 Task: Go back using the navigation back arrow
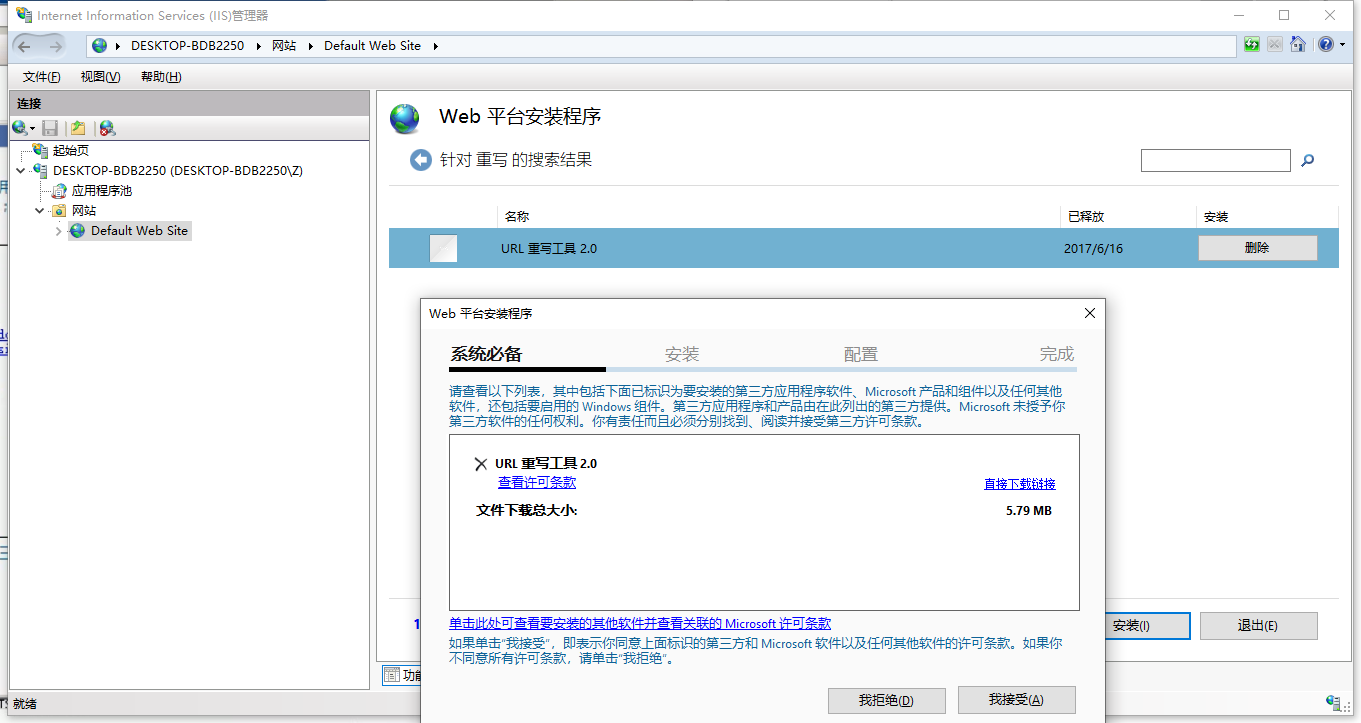[24, 46]
